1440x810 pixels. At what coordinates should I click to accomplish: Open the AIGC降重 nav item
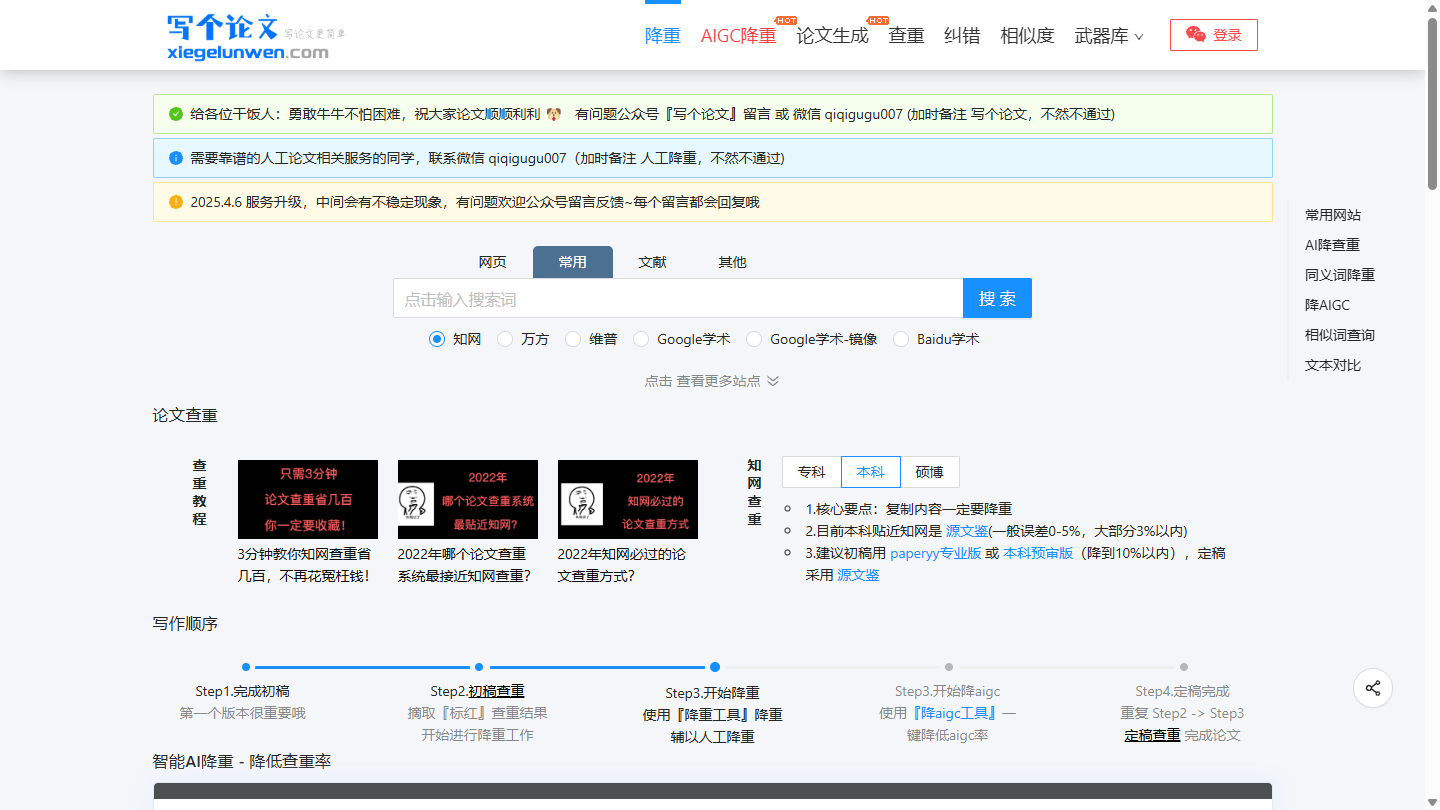pos(738,36)
